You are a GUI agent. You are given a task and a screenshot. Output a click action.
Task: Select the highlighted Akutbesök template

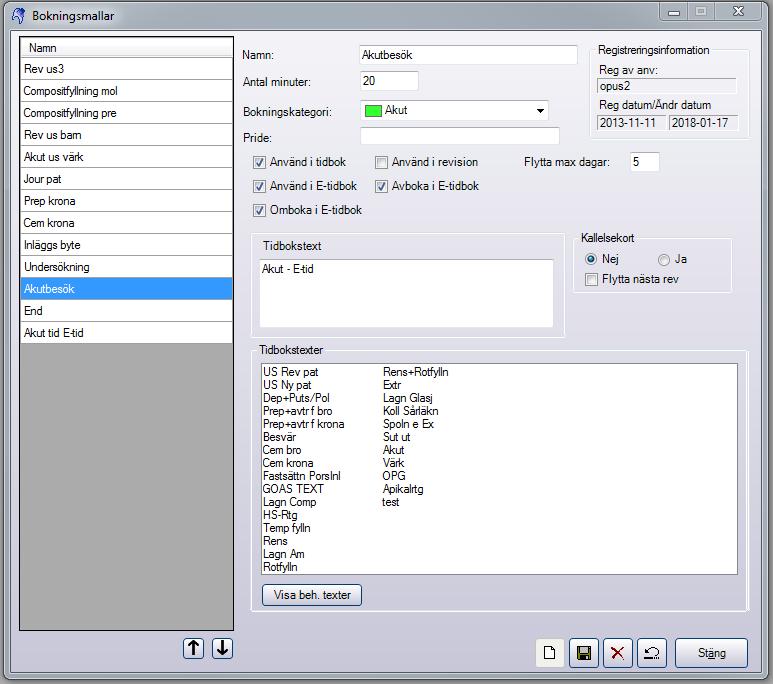[x=127, y=289]
